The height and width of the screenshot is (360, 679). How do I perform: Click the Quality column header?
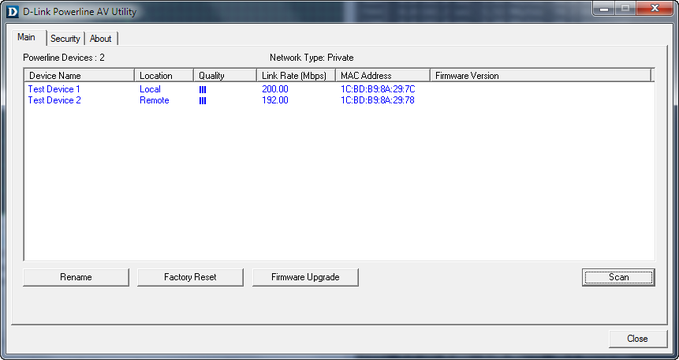click(x=225, y=76)
